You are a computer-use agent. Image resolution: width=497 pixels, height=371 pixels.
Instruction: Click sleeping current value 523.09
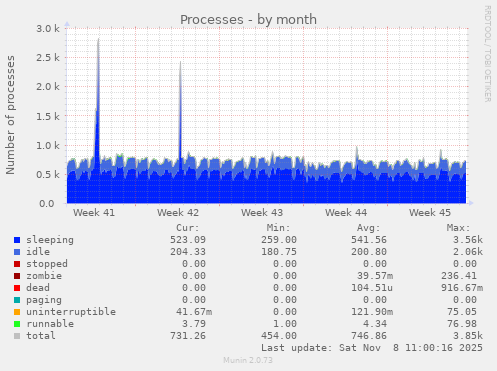coord(188,240)
